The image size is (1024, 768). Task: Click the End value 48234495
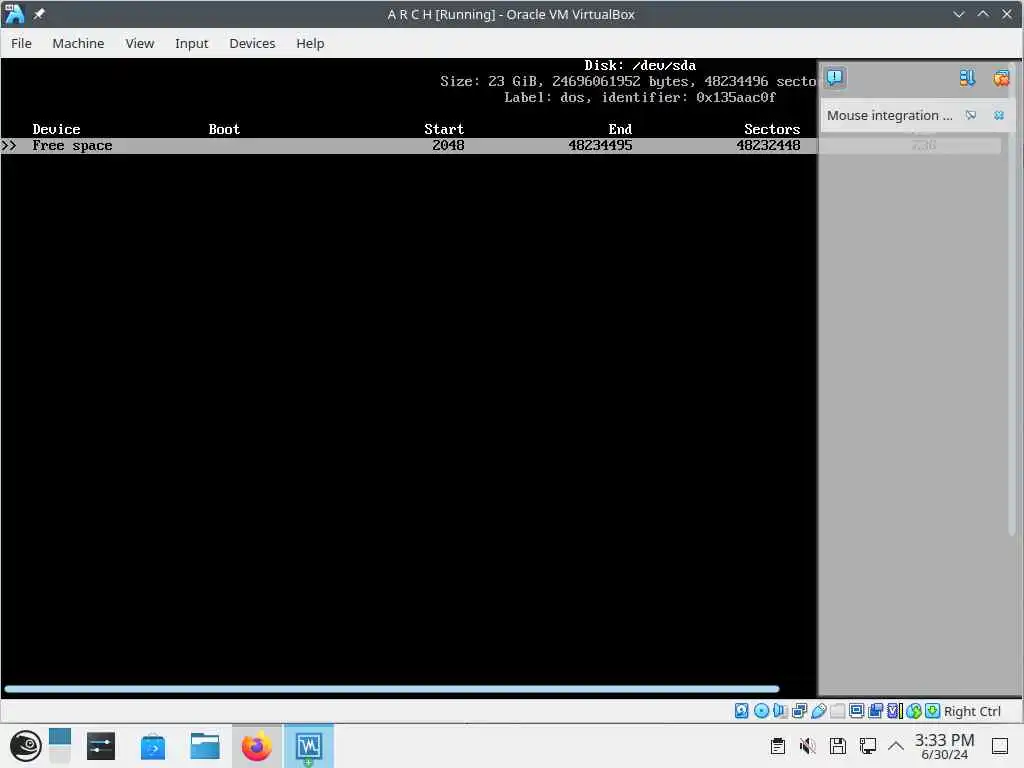tap(600, 146)
